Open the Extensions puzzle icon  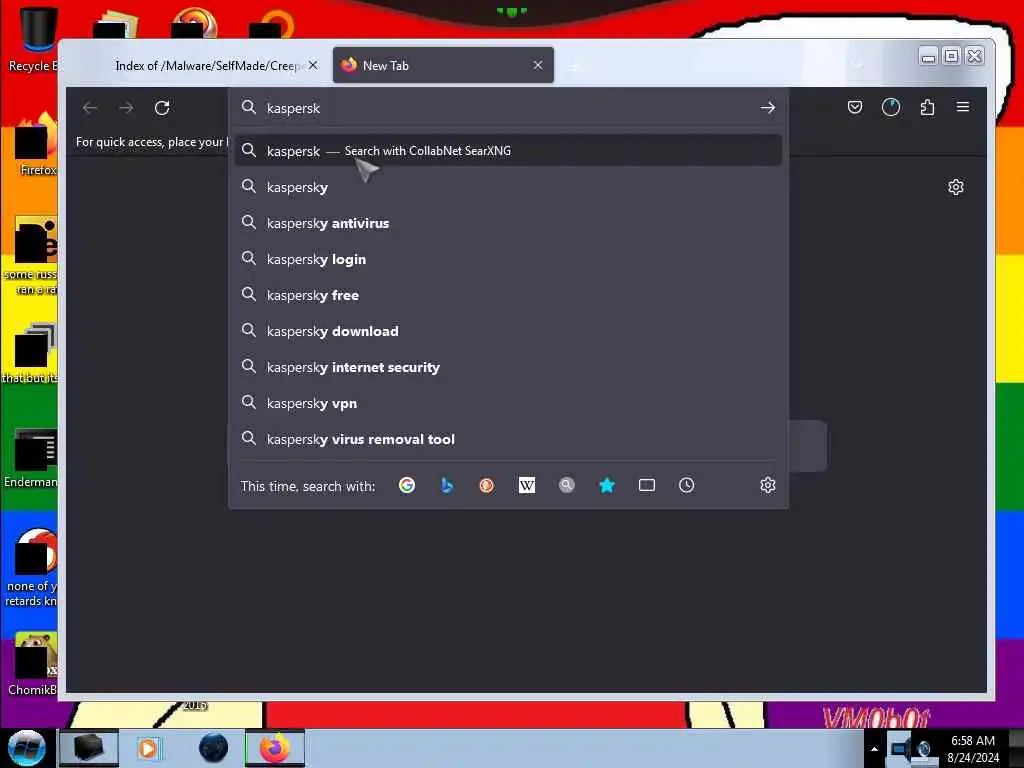(927, 107)
